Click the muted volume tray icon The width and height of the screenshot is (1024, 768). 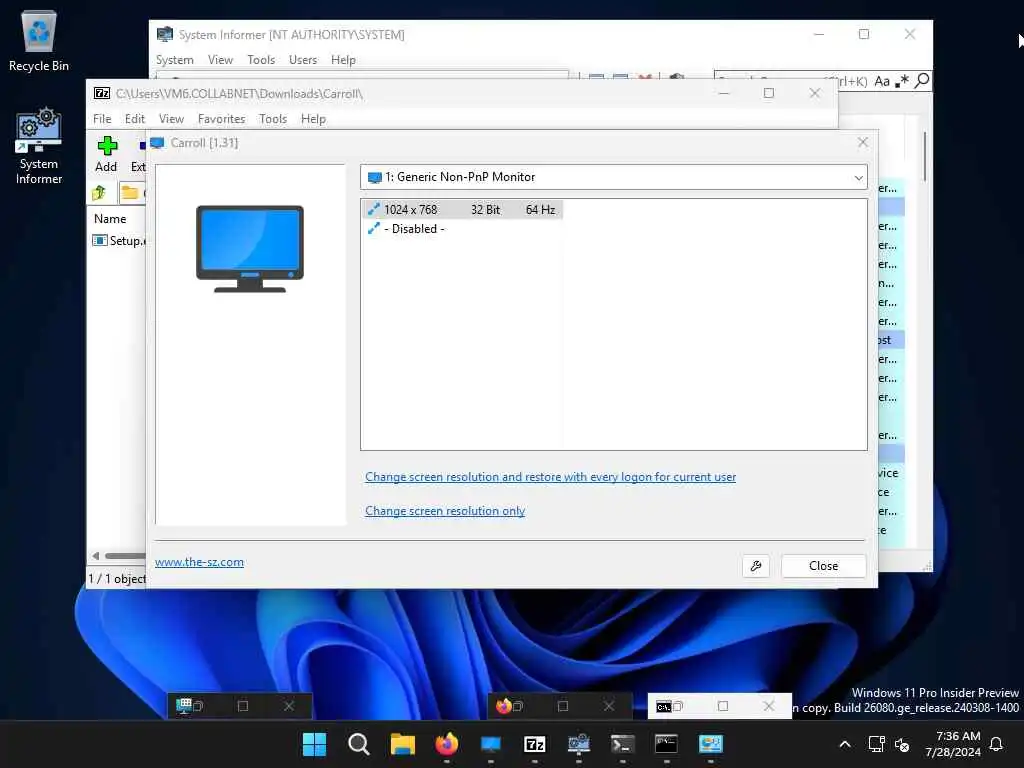pyautogui.click(x=902, y=744)
